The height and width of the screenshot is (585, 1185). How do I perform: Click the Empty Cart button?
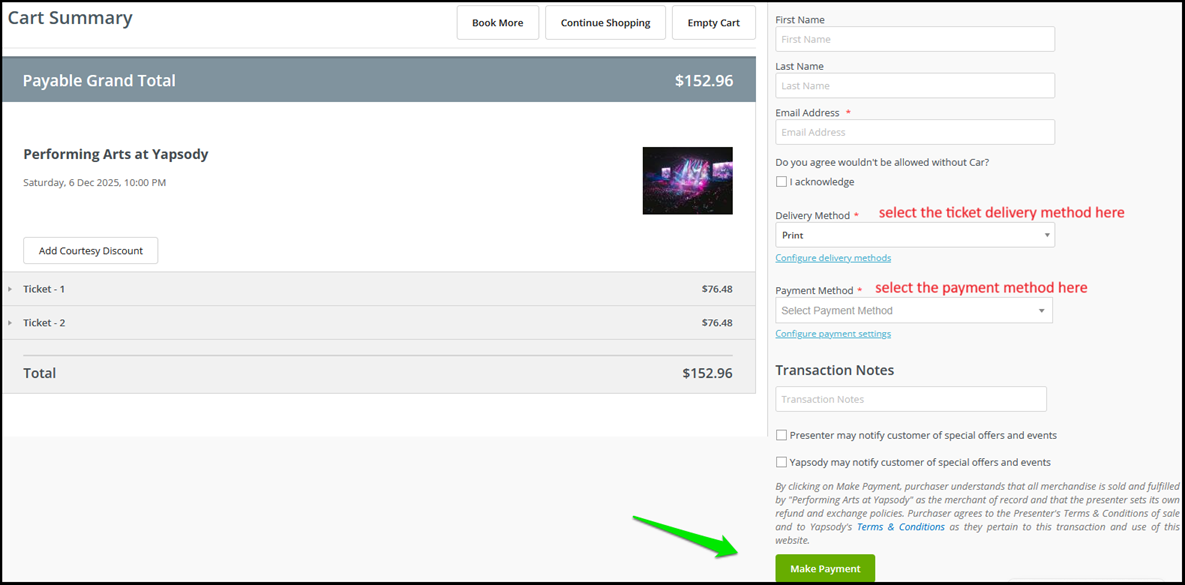pyautogui.click(x=713, y=23)
